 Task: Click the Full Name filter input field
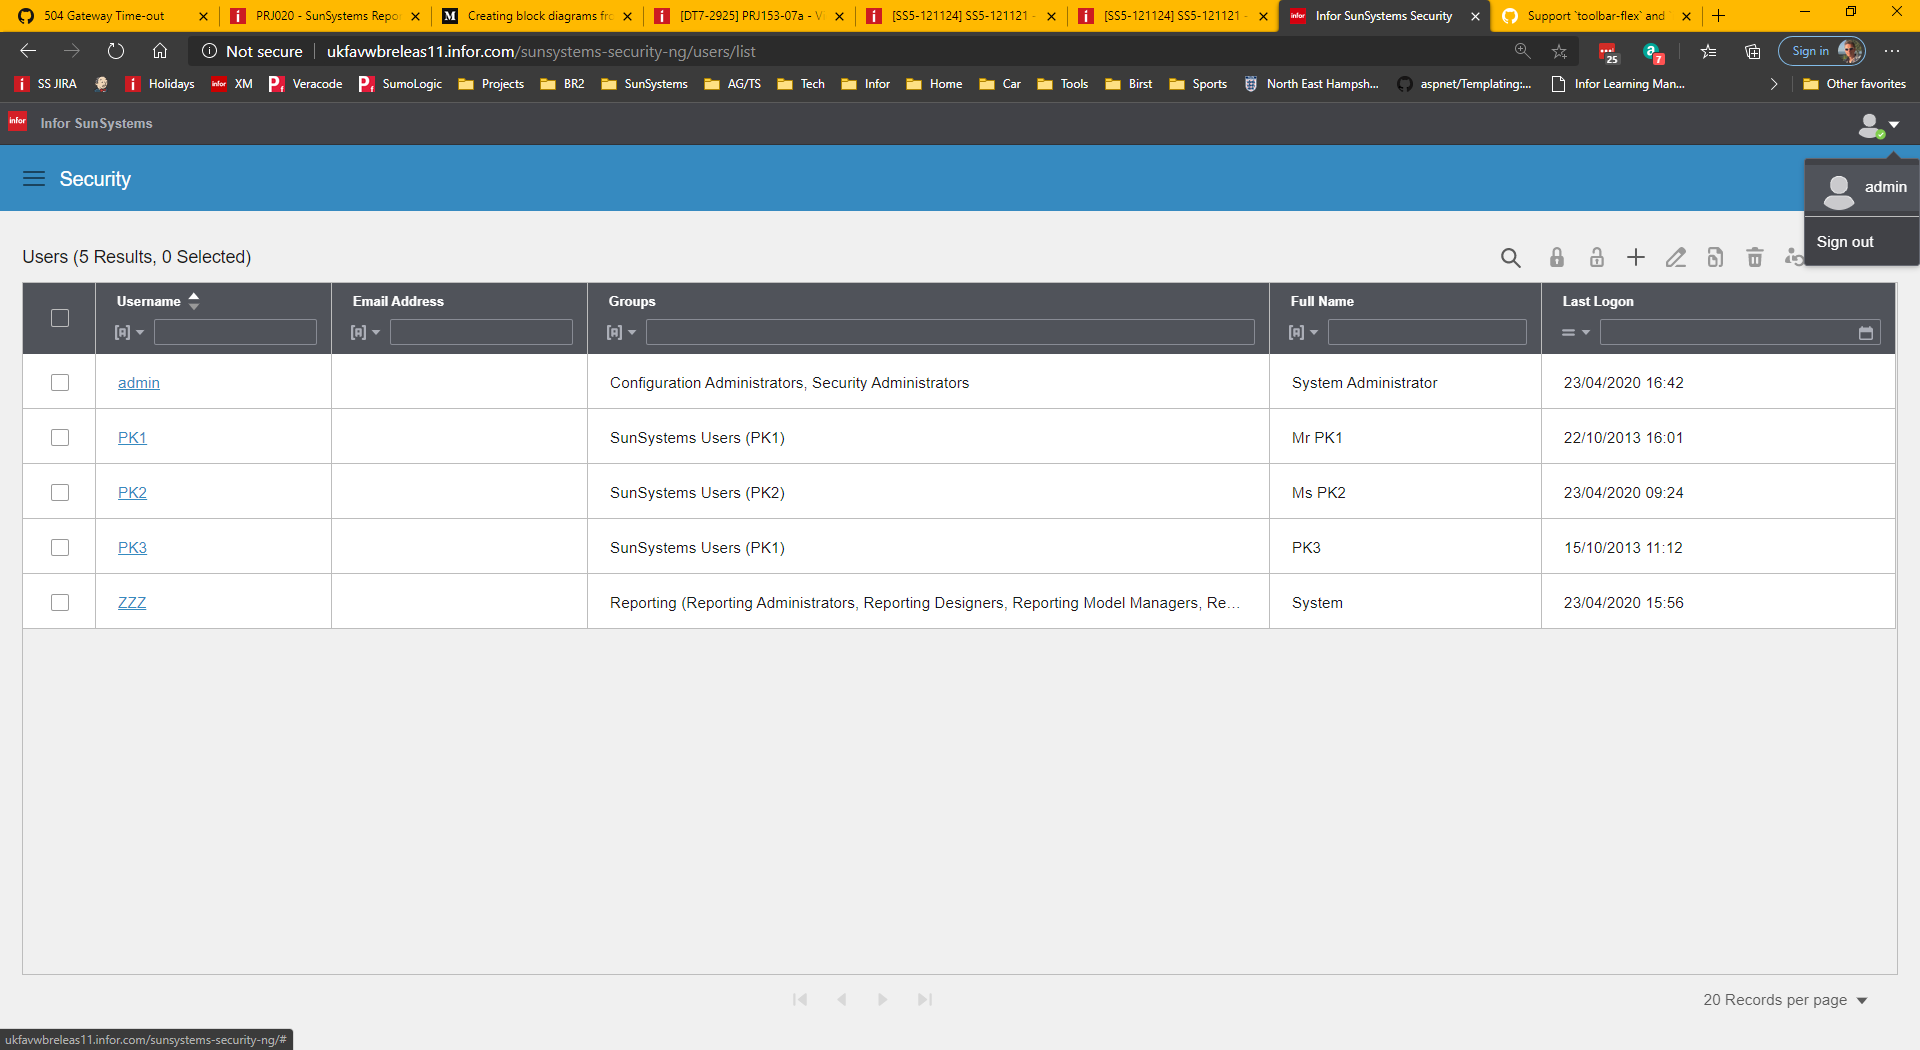coord(1427,332)
